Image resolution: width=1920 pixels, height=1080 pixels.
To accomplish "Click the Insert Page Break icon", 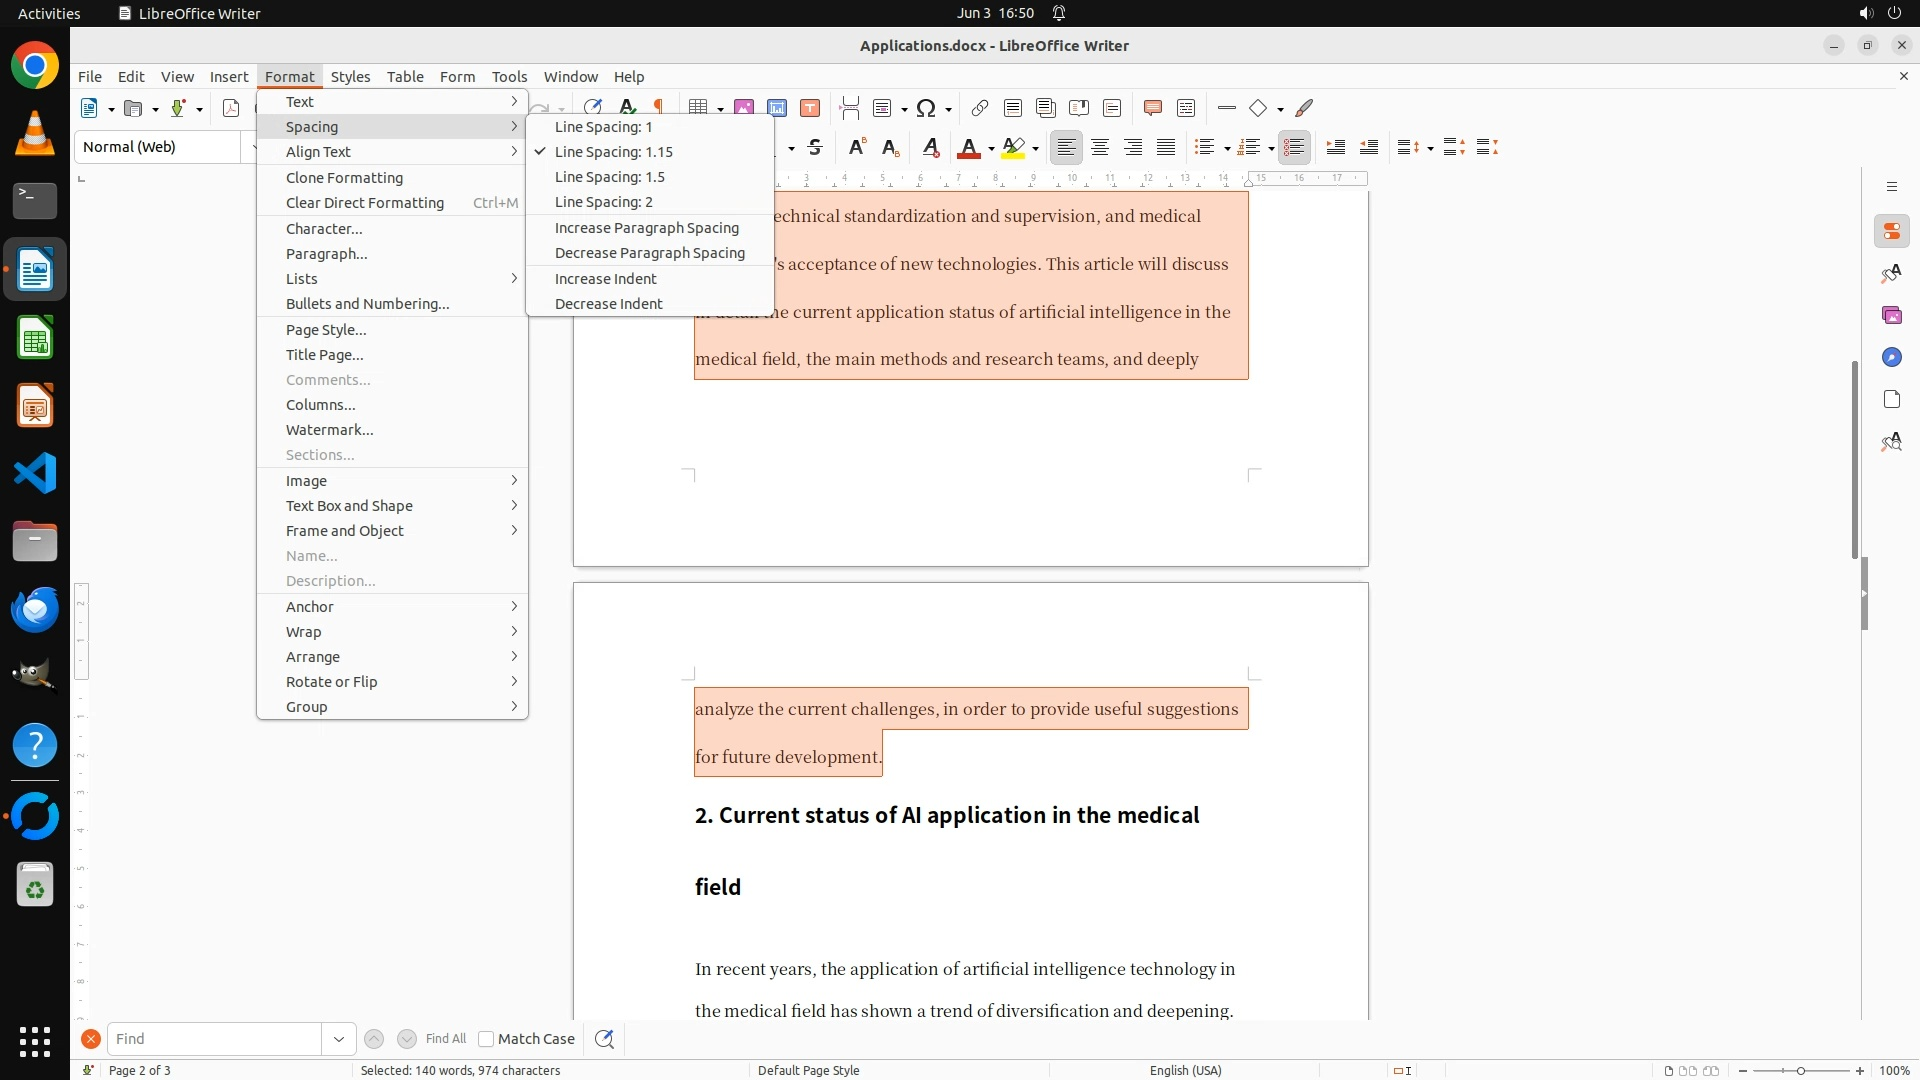I will click(x=850, y=108).
